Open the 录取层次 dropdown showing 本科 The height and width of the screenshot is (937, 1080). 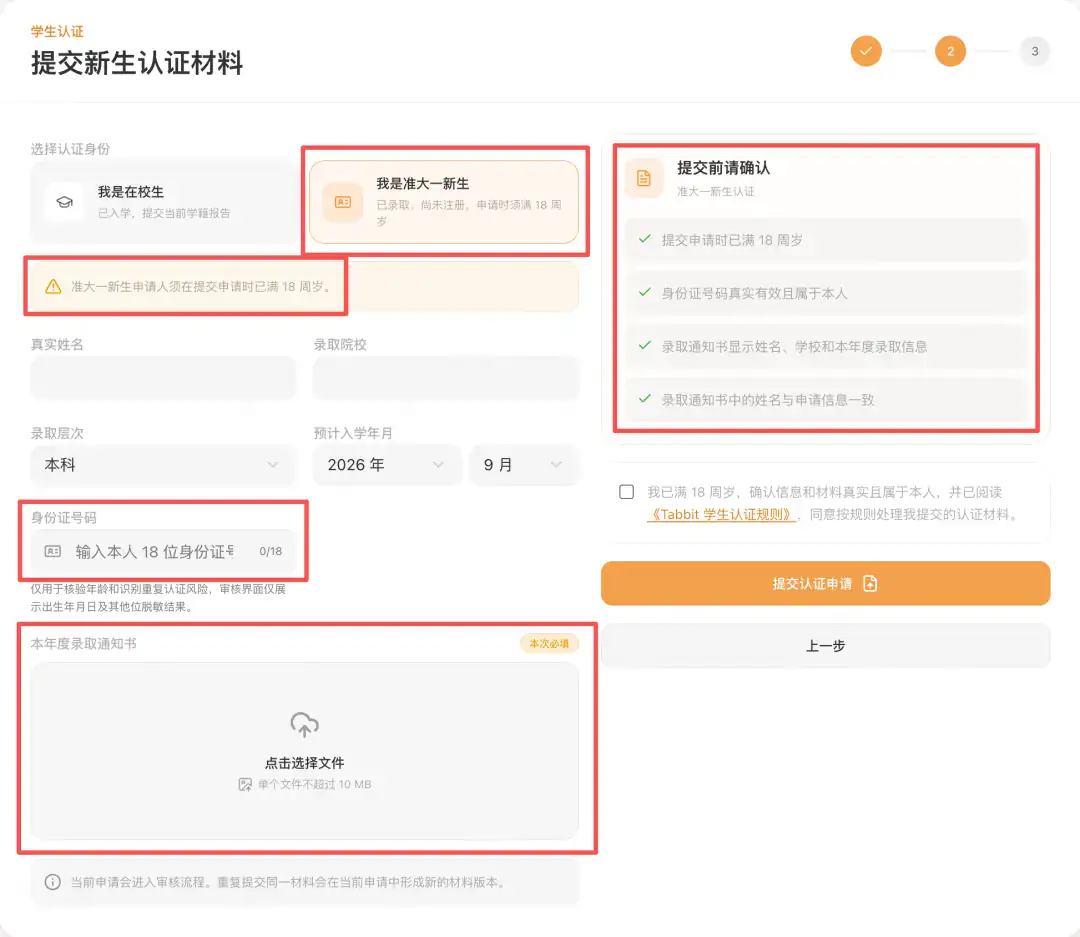point(164,465)
